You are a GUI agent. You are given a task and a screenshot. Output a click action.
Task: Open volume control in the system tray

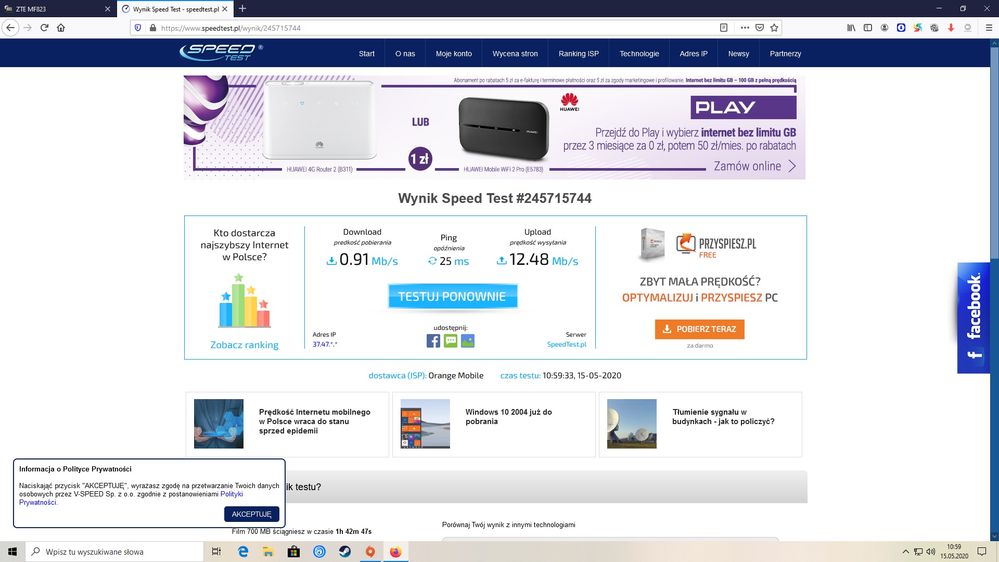click(931, 552)
